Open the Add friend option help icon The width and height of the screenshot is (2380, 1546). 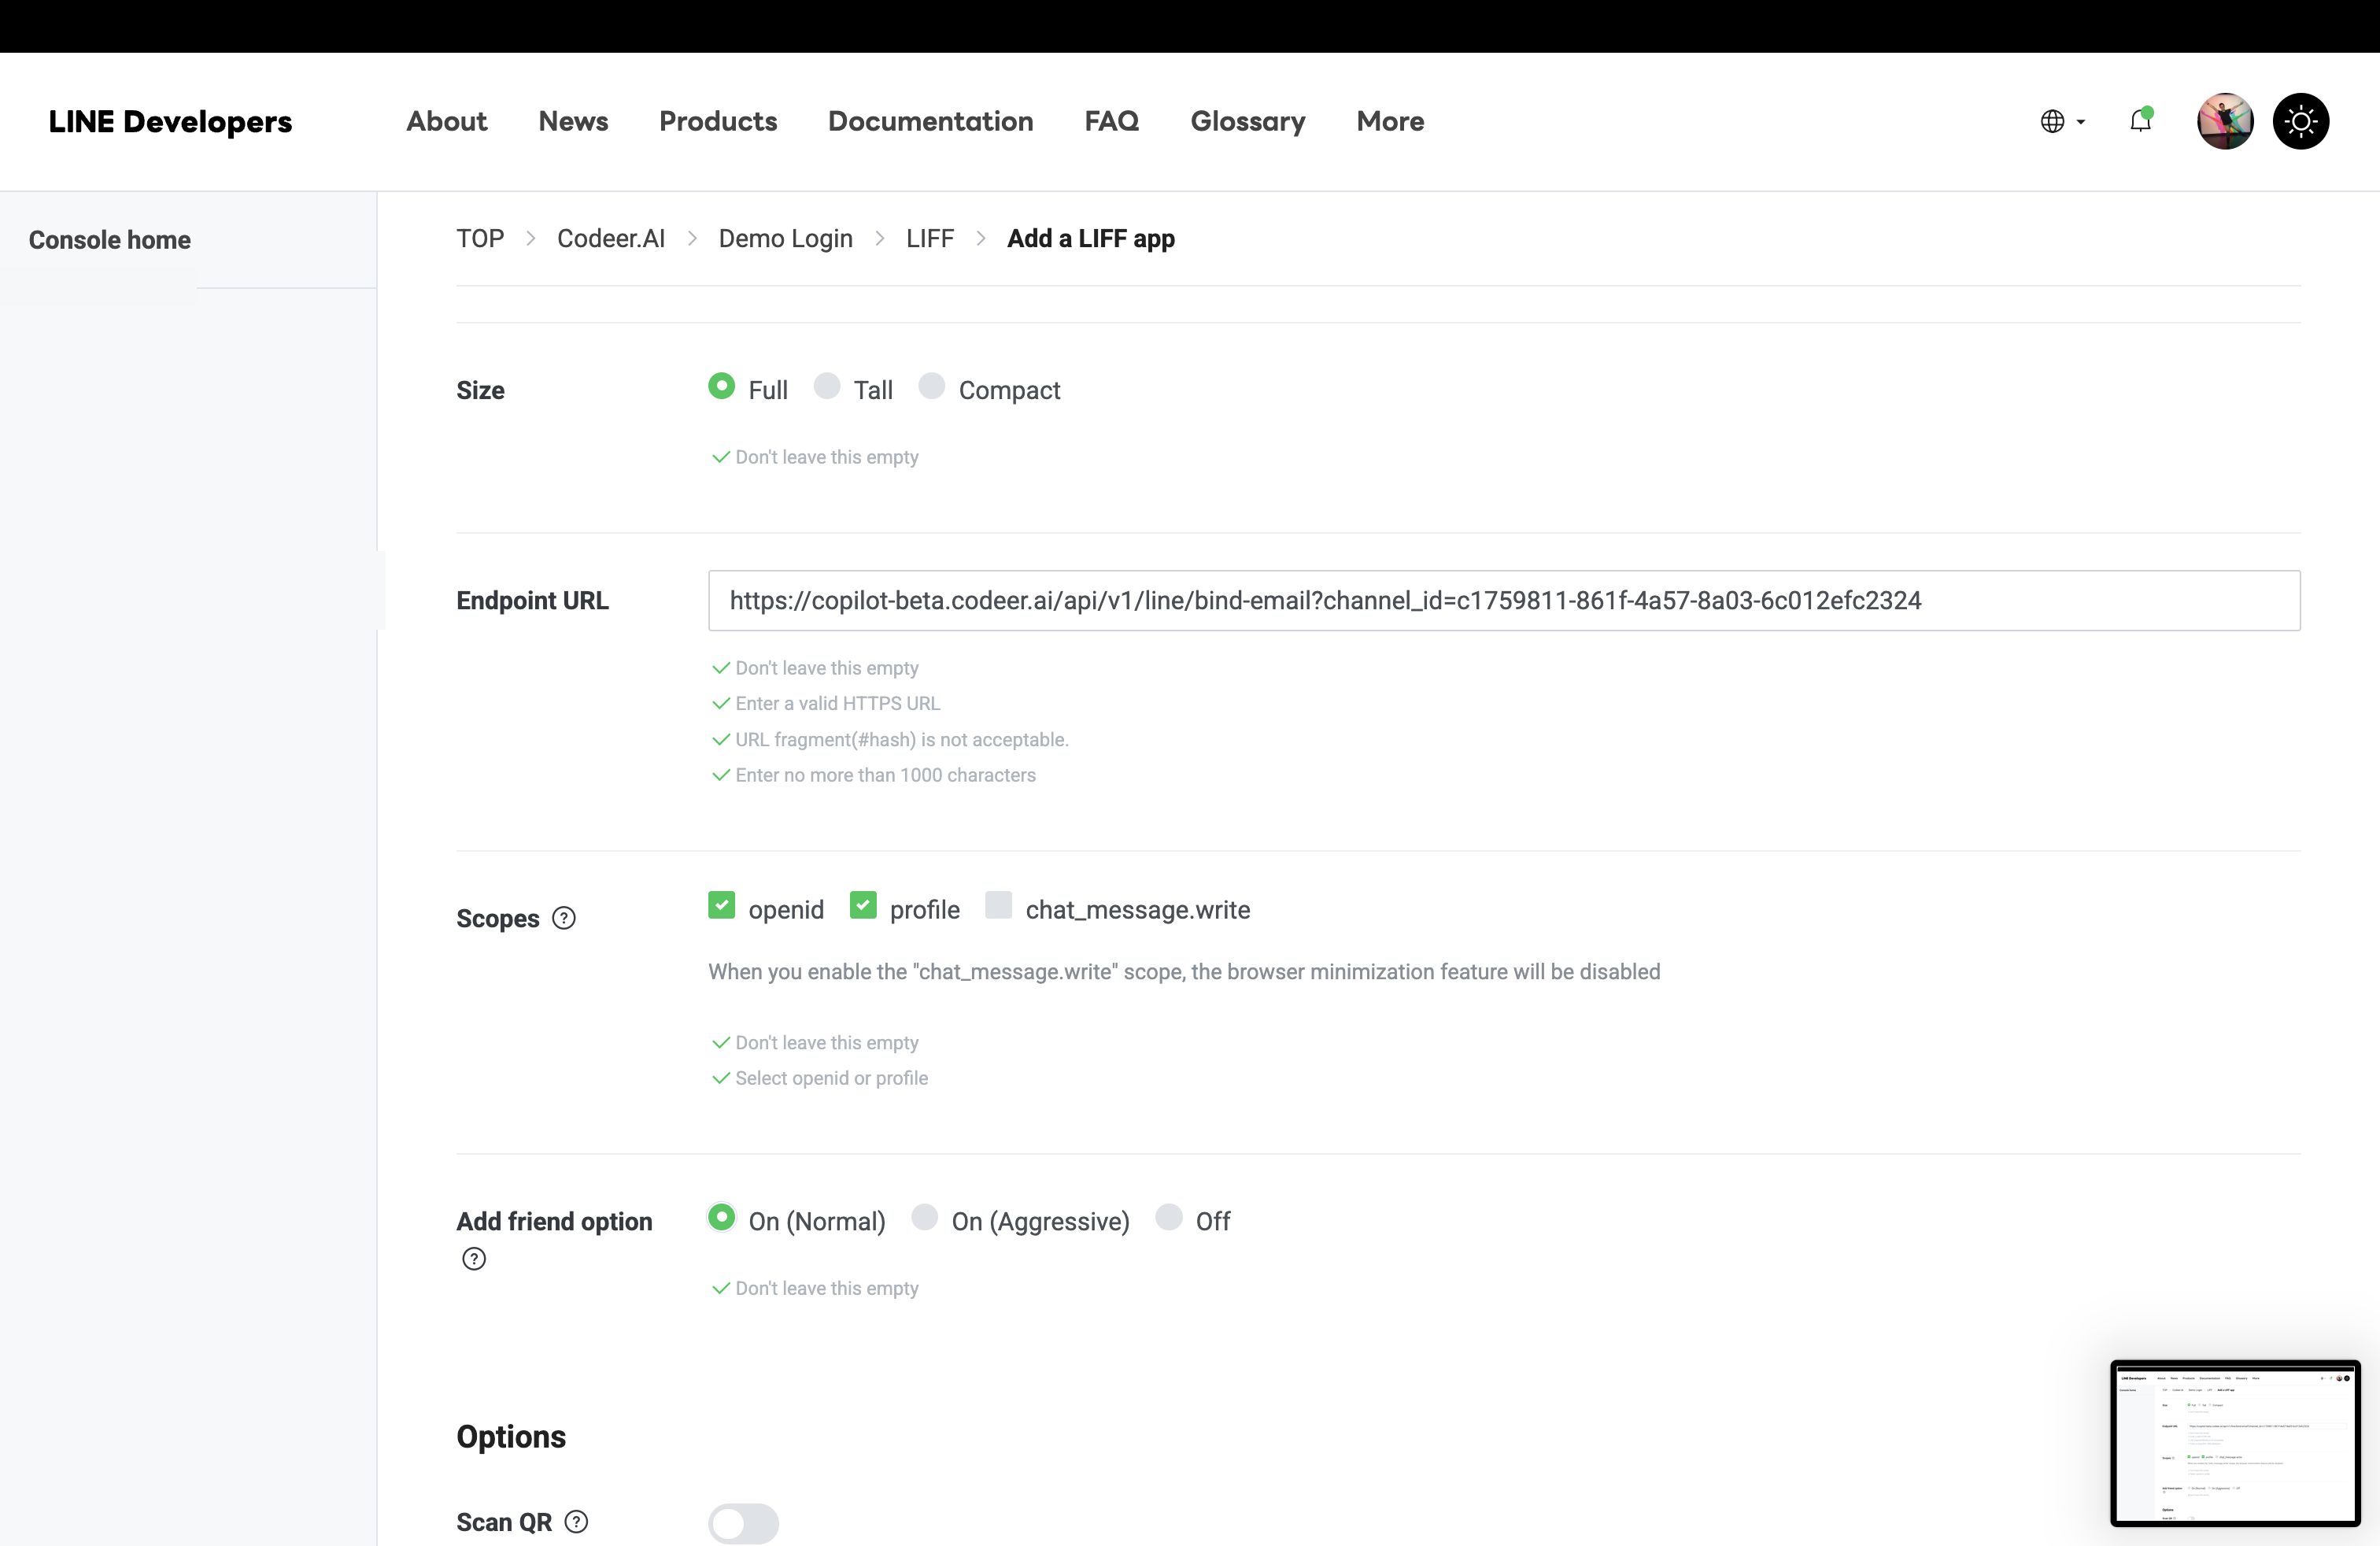point(474,1259)
